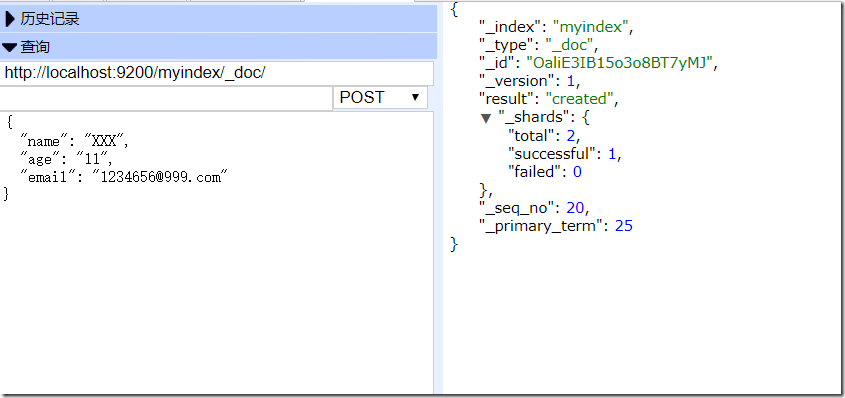Click inside the JSON request body editor

(217, 252)
